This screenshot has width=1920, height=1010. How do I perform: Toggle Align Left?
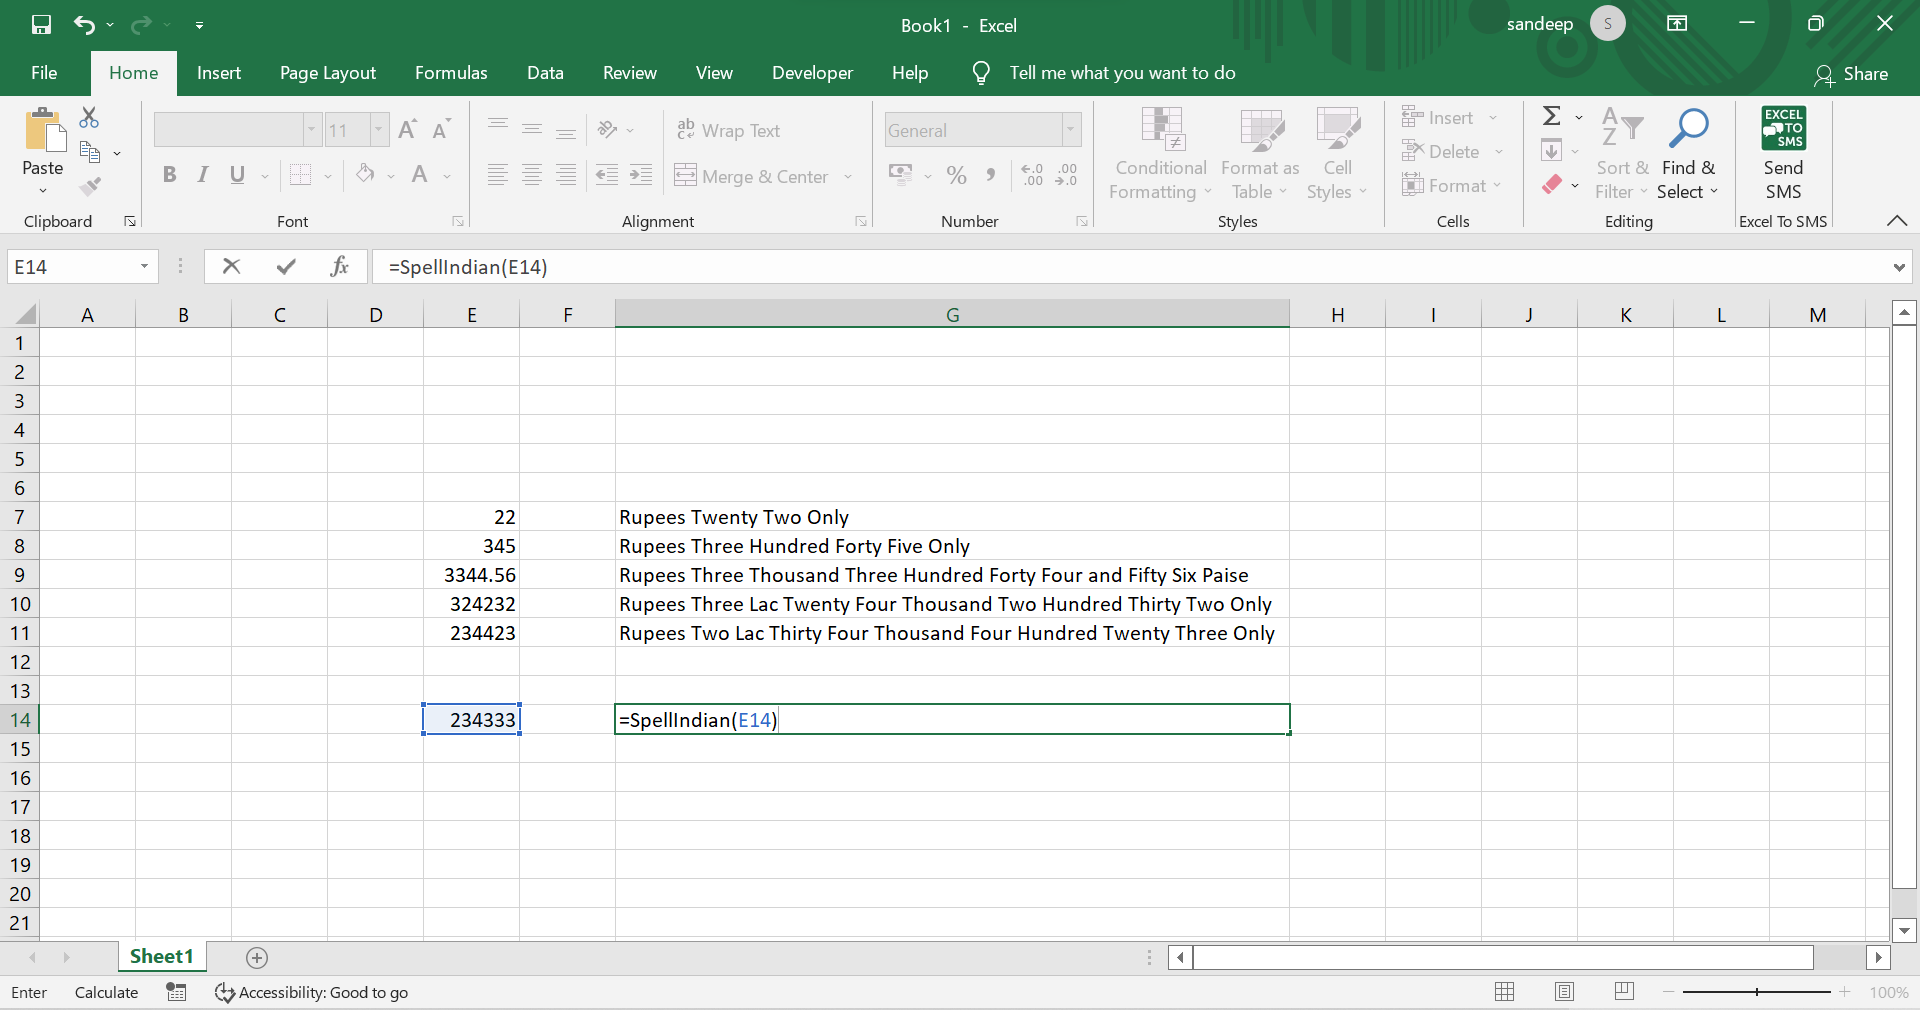(497, 175)
